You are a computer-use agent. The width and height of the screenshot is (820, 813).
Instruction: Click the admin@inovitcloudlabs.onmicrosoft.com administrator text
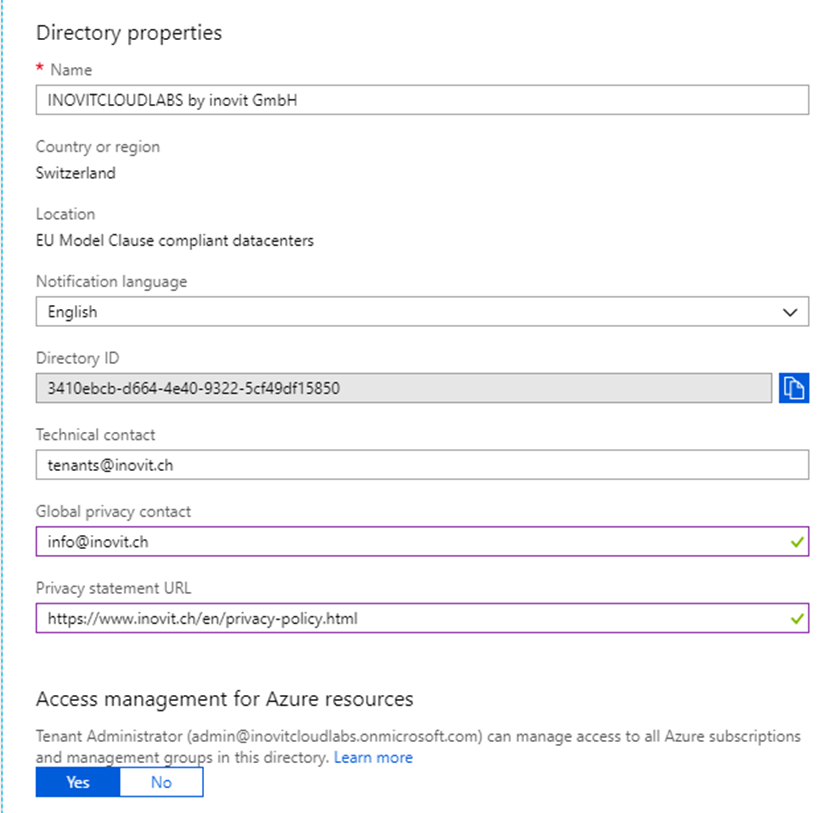335,736
